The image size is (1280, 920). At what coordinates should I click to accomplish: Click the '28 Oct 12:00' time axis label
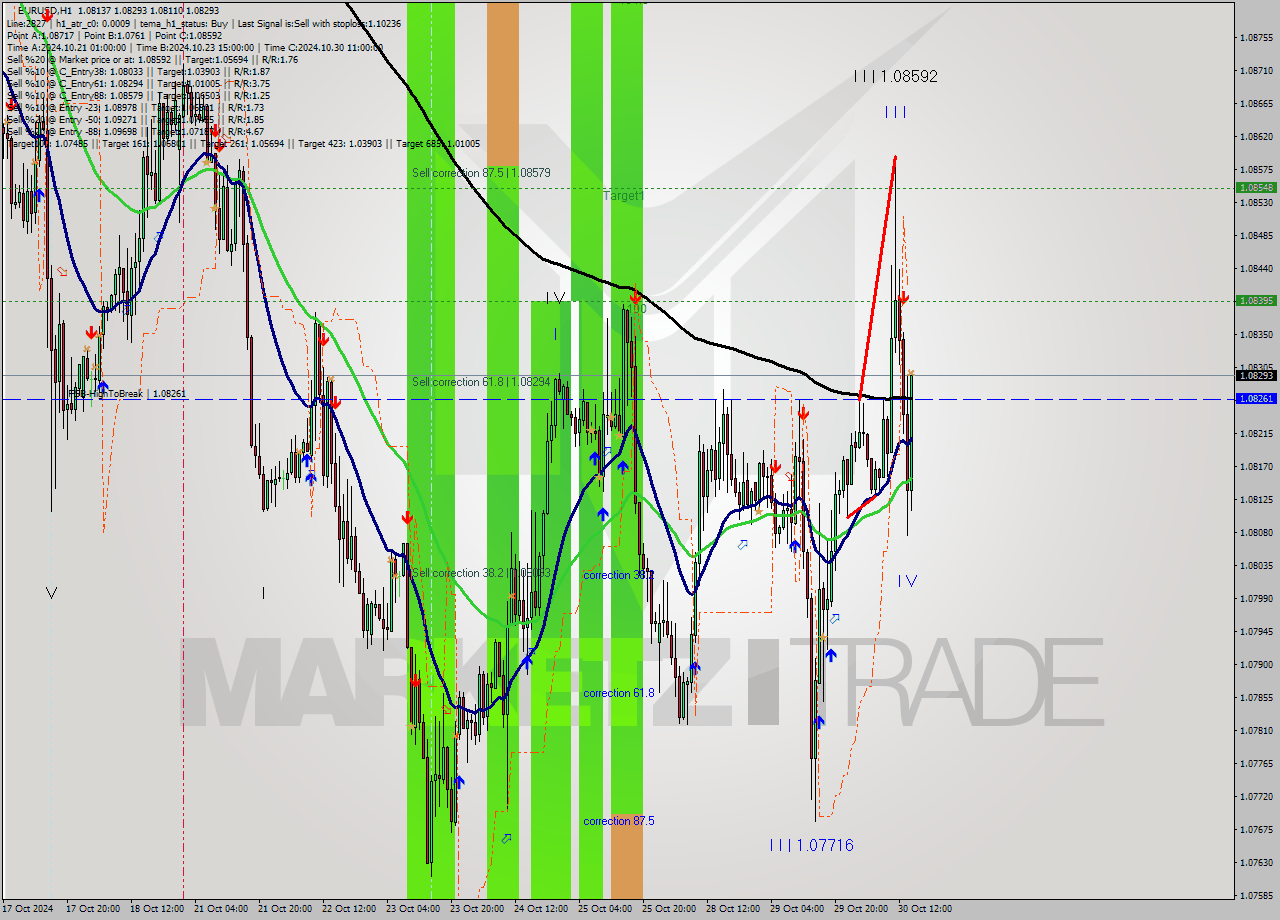[733, 909]
